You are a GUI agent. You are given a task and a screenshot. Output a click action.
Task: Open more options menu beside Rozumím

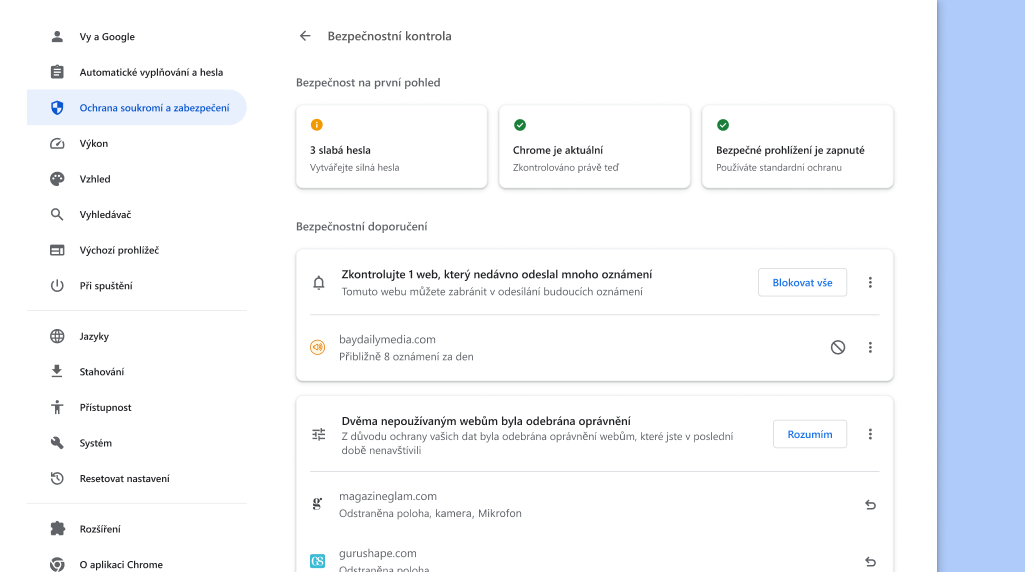pyautogui.click(x=869, y=434)
